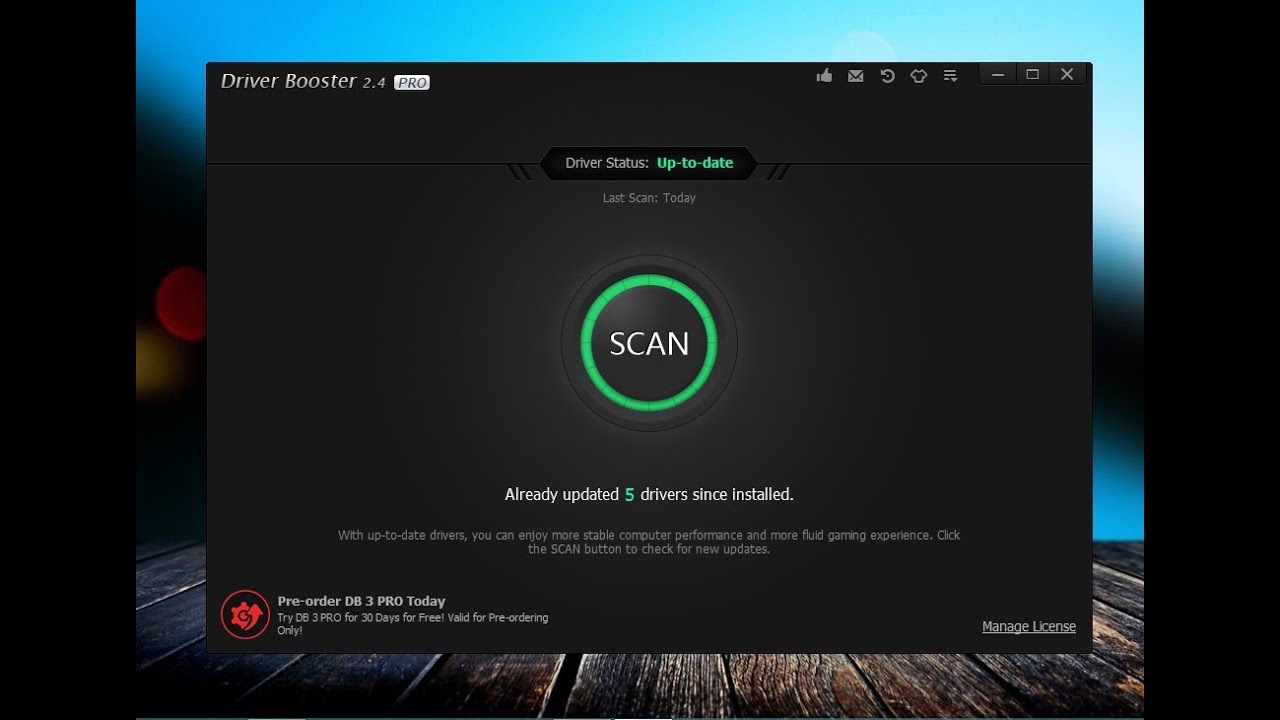Maximize the Driver Booster window
The width and height of the screenshot is (1280, 720).
coord(1032,74)
